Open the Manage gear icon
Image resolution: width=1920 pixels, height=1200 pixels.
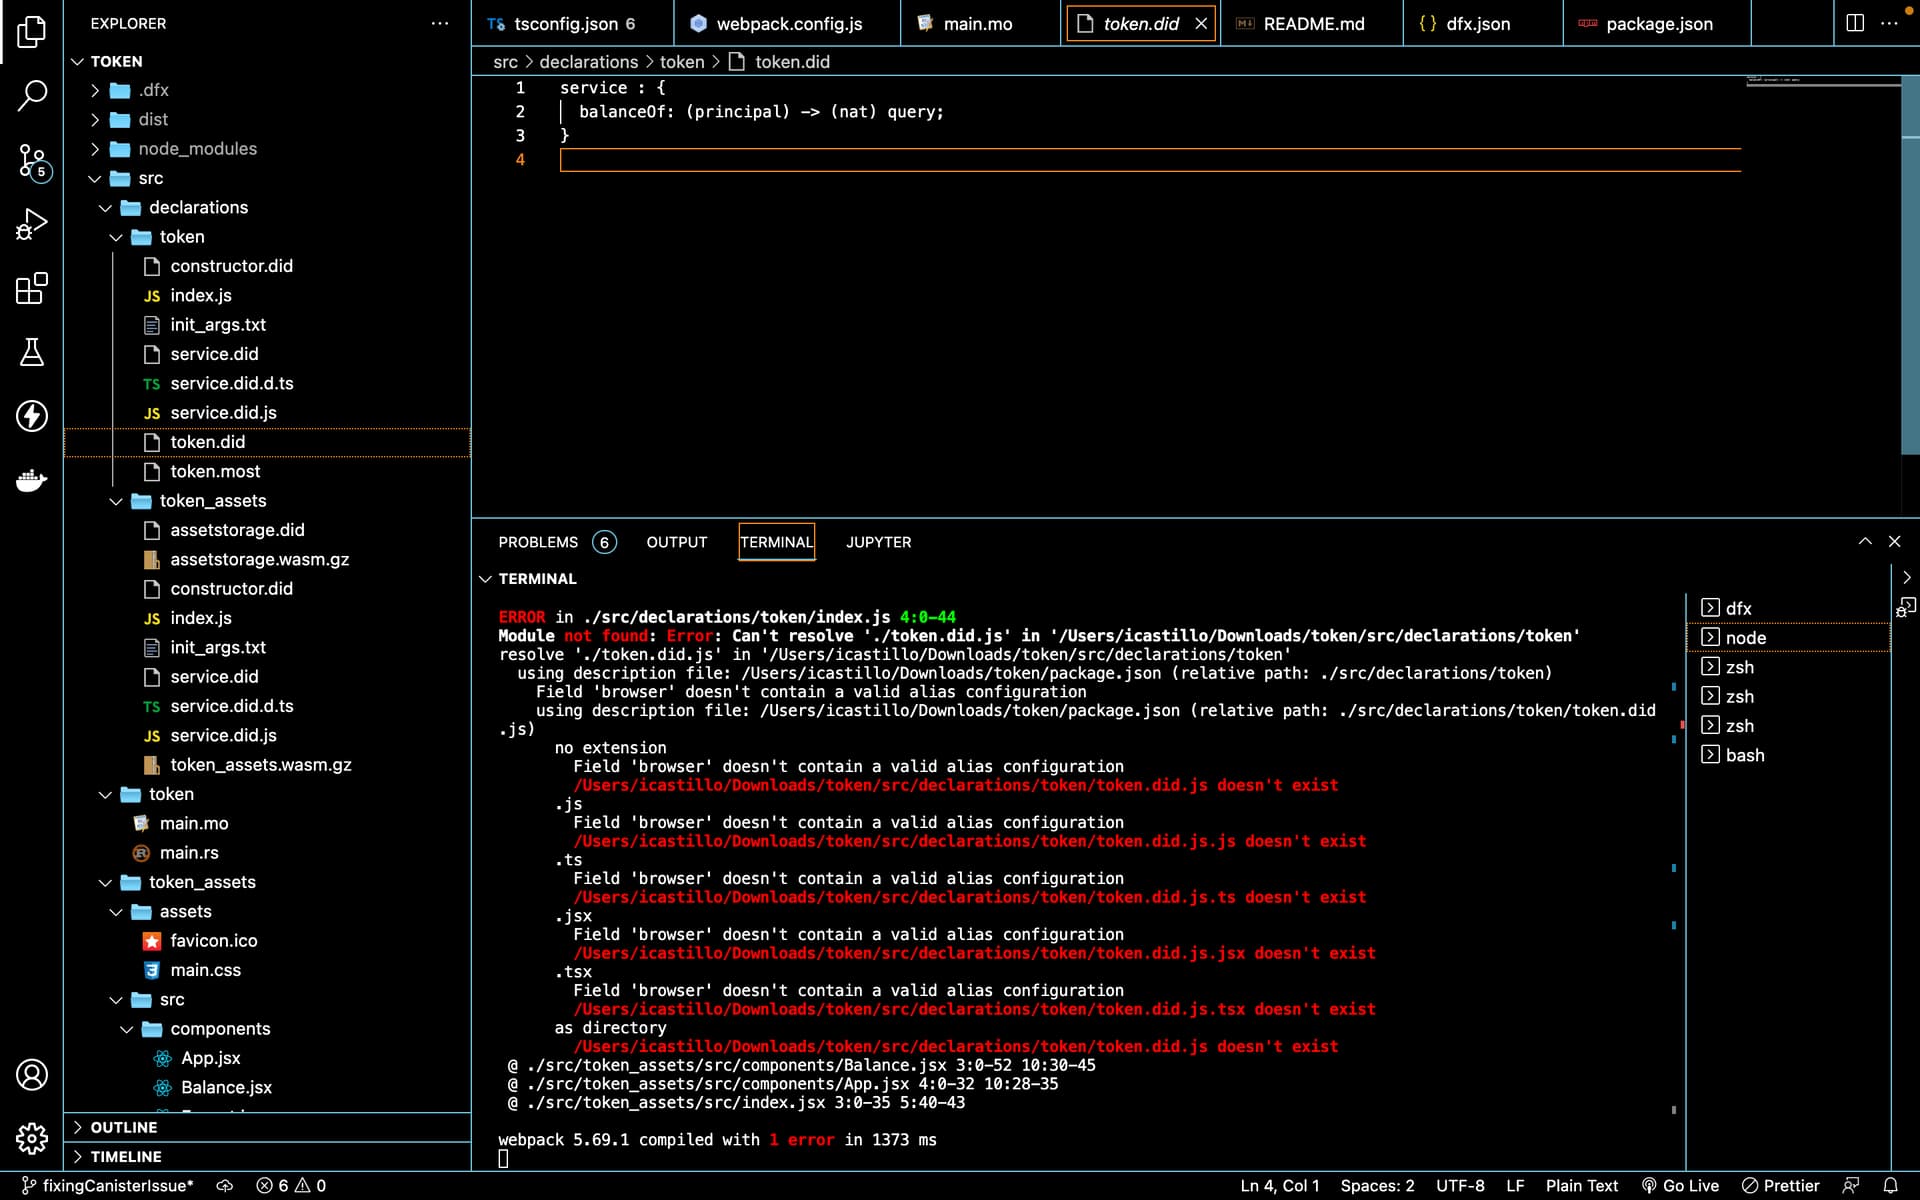[x=32, y=1138]
